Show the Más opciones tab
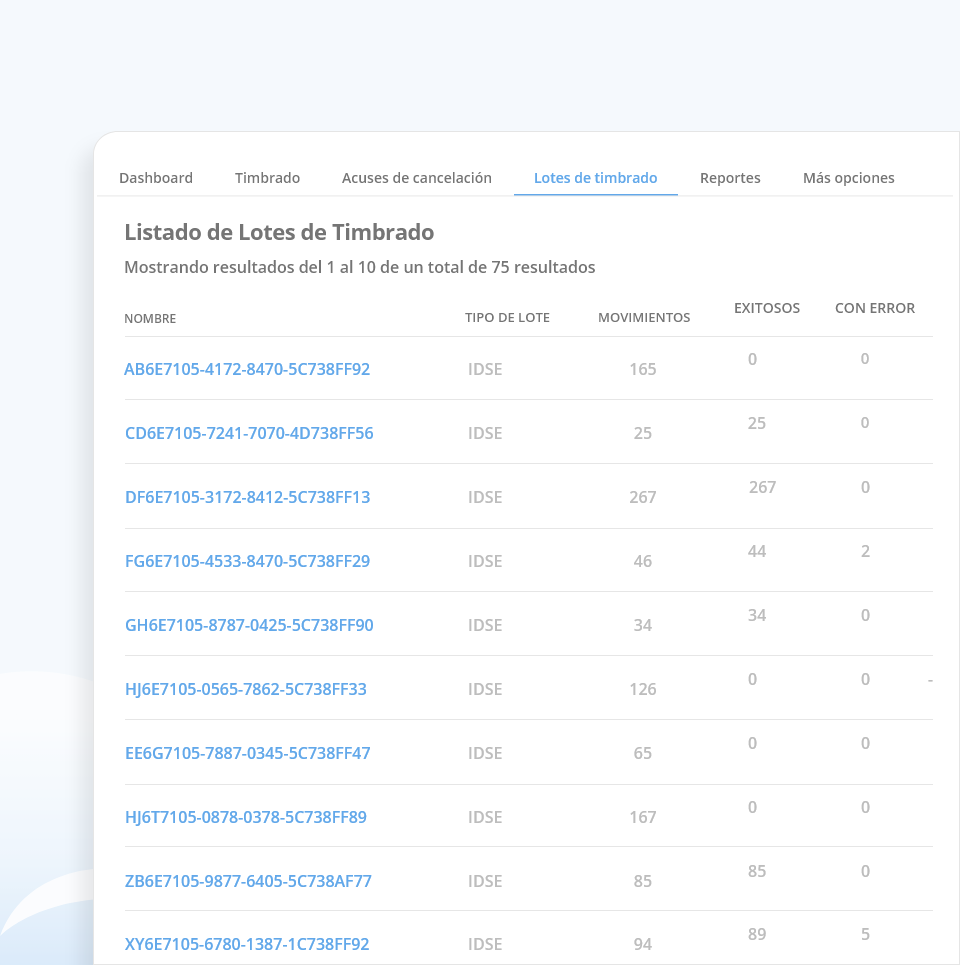Viewport: 960px width, 965px height. pos(849,178)
